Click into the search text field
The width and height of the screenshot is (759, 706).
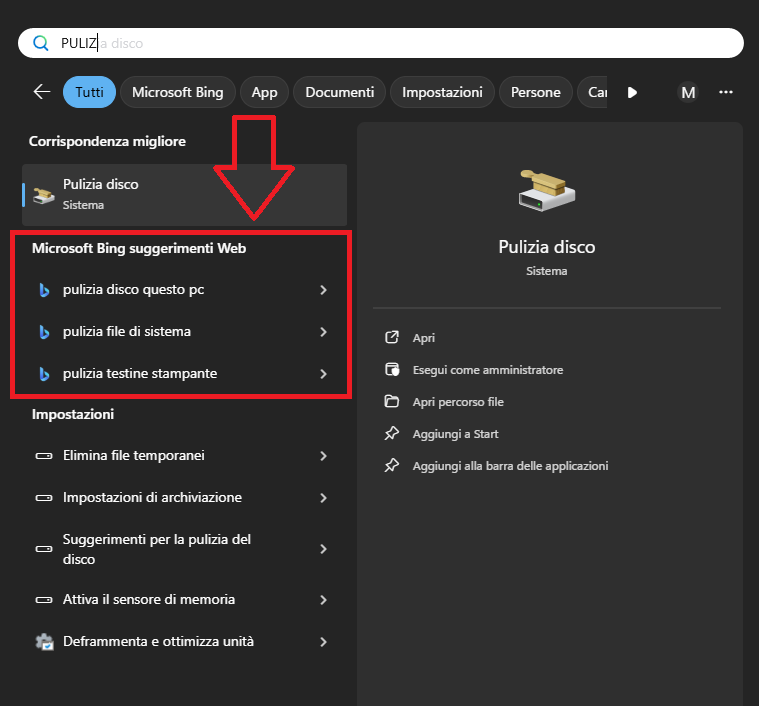pyautogui.click(x=380, y=43)
